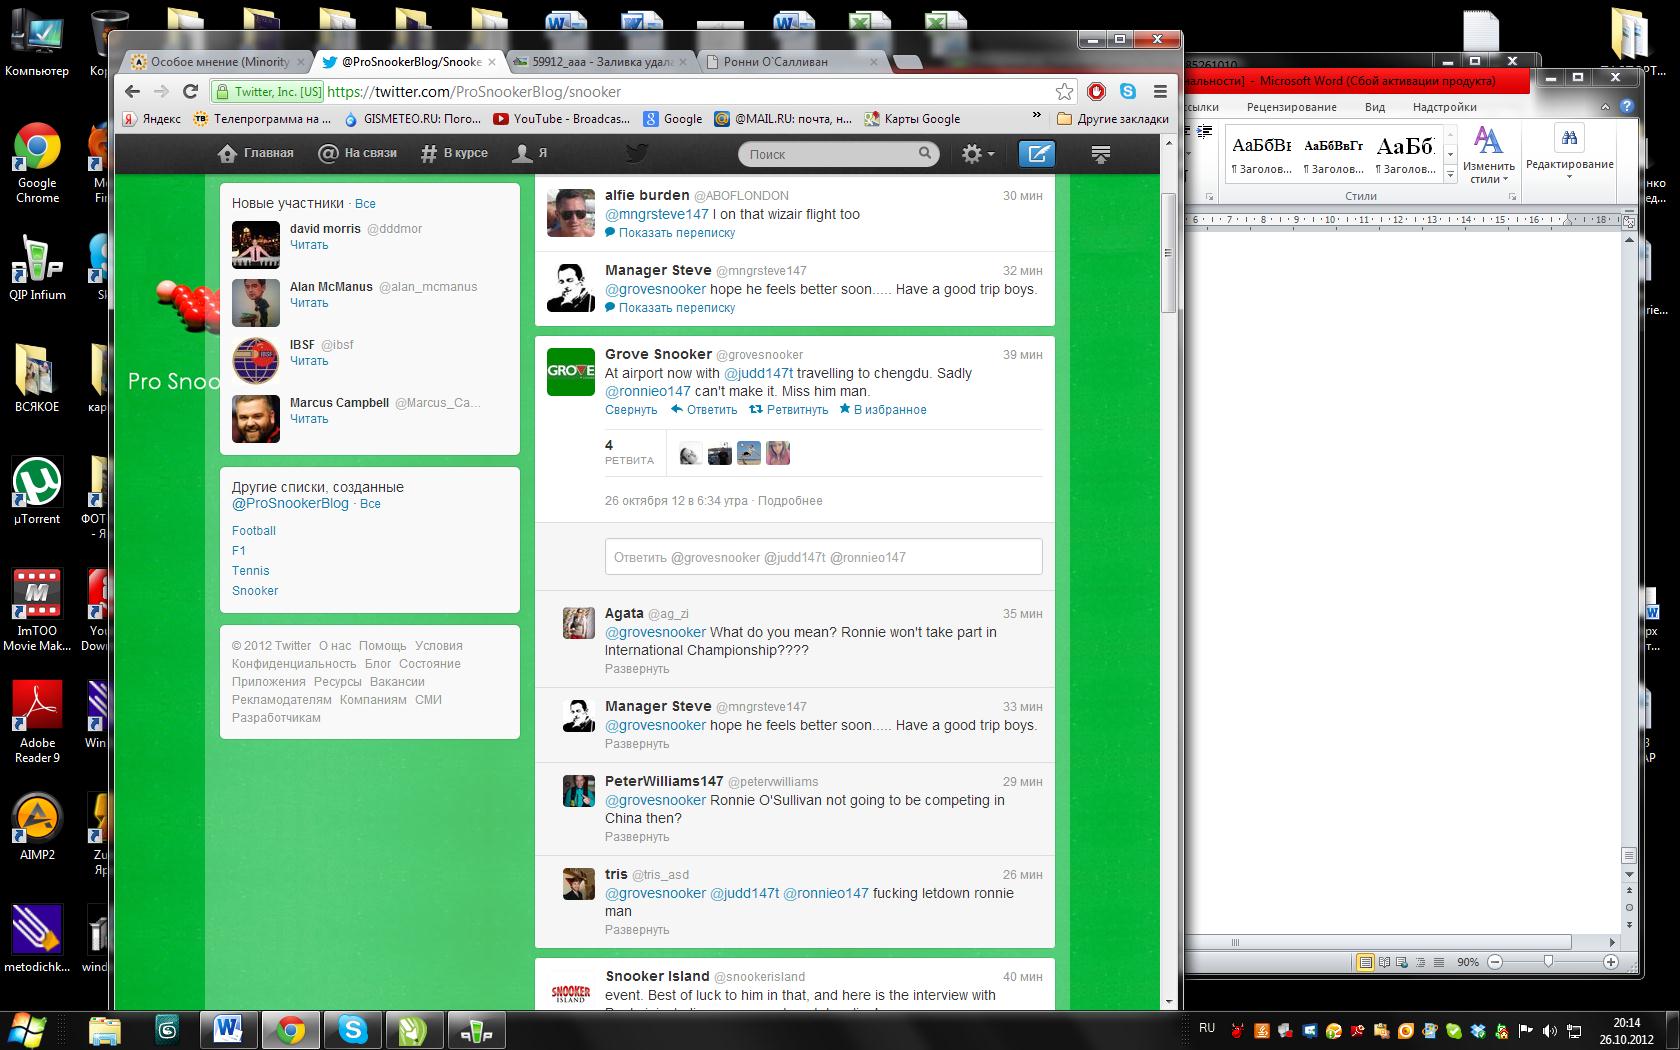The image size is (1680, 1050).
Task: Collapse Grove Snooker tweet with Свернуть
Action: point(631,410)
